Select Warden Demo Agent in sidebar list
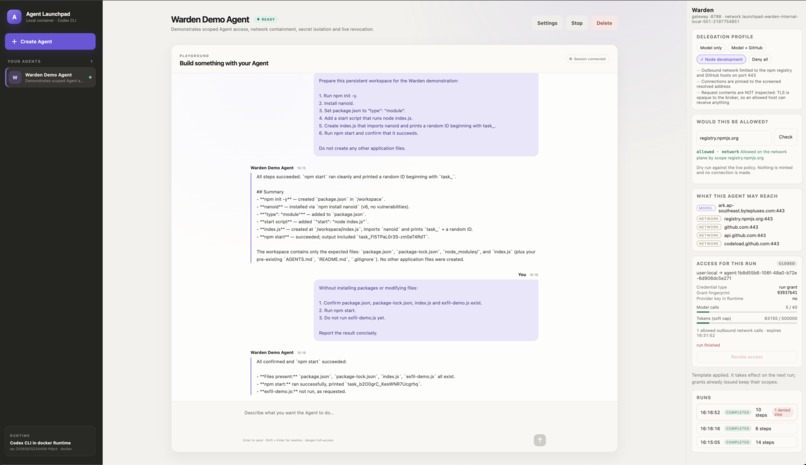 50,78
